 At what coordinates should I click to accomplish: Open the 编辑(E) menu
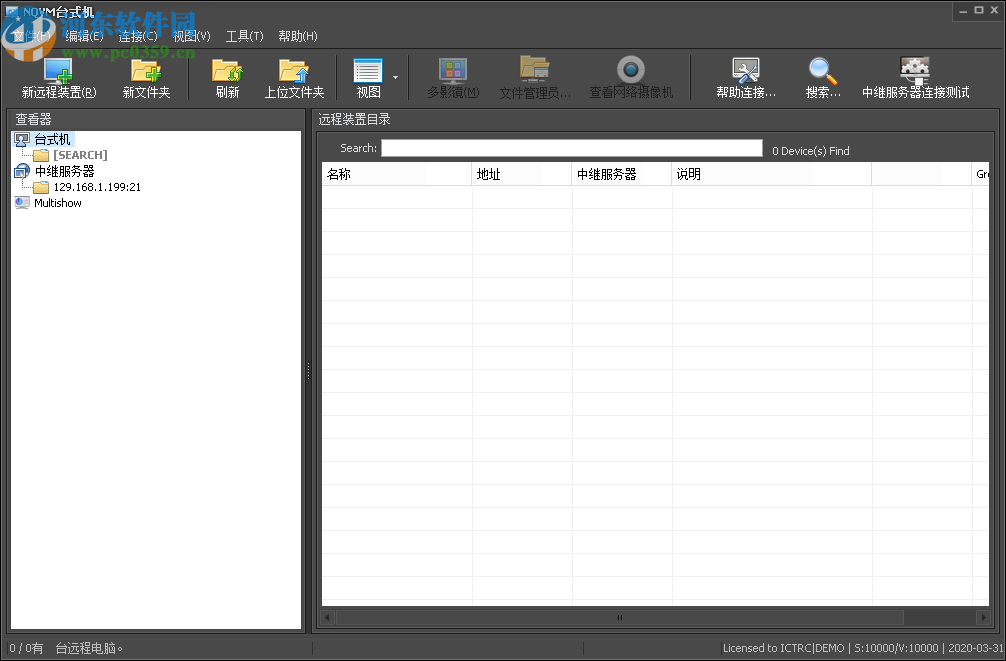(84, 36)
